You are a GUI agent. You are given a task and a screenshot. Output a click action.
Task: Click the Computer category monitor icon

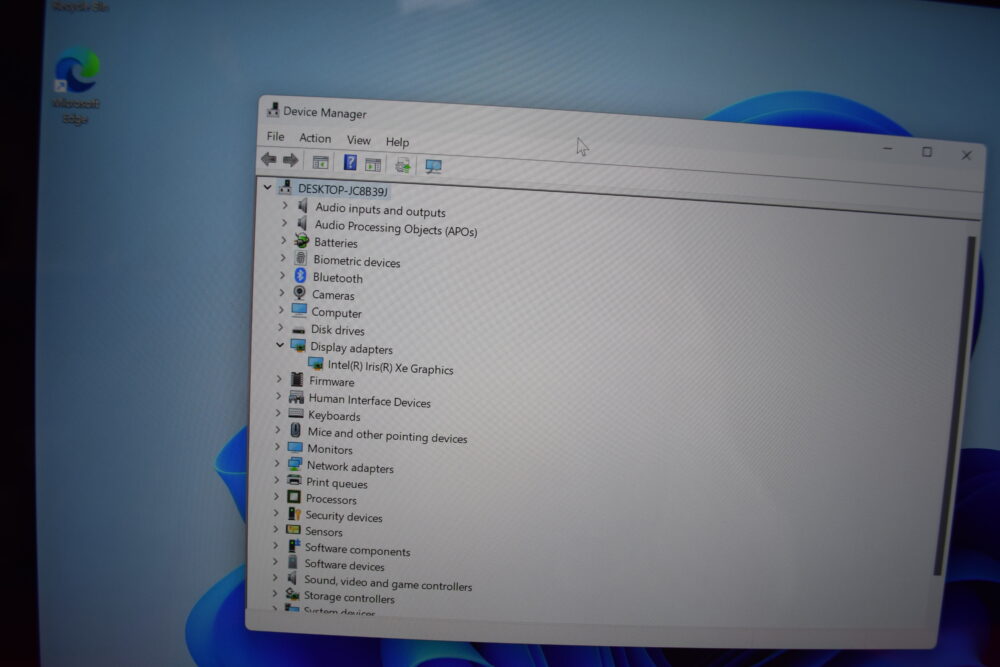298,310
